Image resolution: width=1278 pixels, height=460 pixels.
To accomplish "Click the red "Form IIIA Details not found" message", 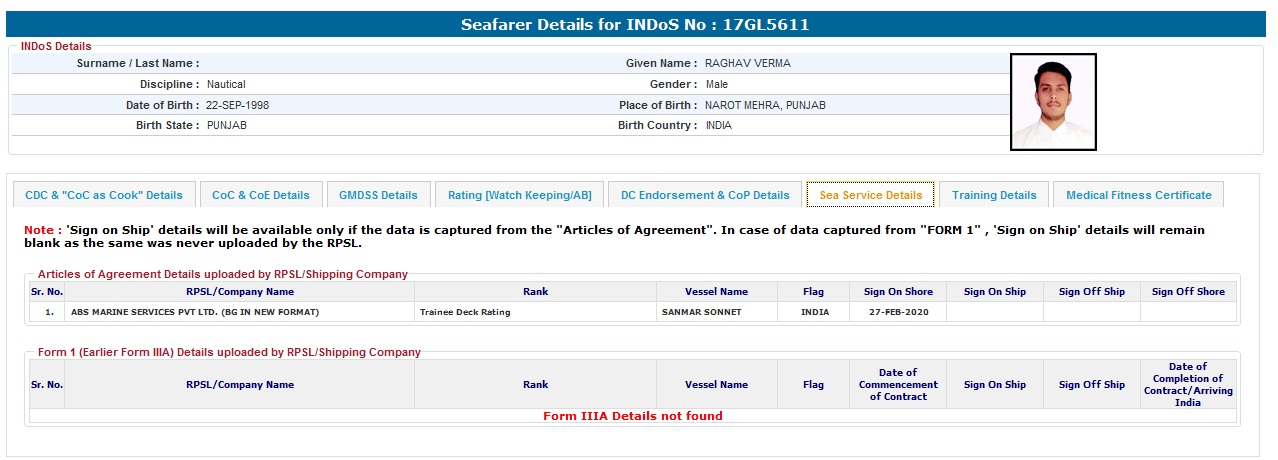I will click(x=632, y=416).
